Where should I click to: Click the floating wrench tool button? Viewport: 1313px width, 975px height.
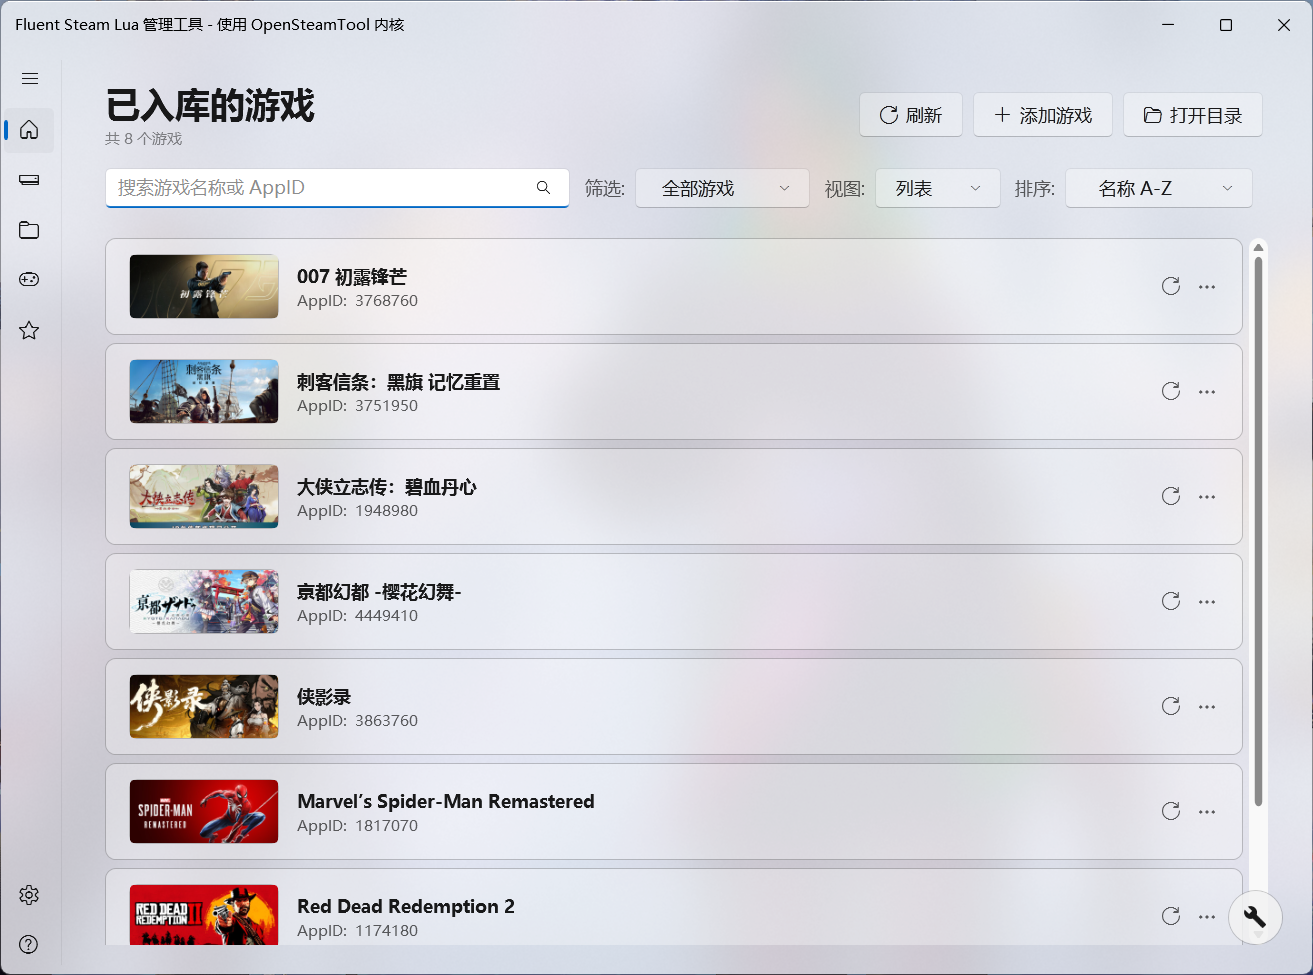coord(1254,917)
